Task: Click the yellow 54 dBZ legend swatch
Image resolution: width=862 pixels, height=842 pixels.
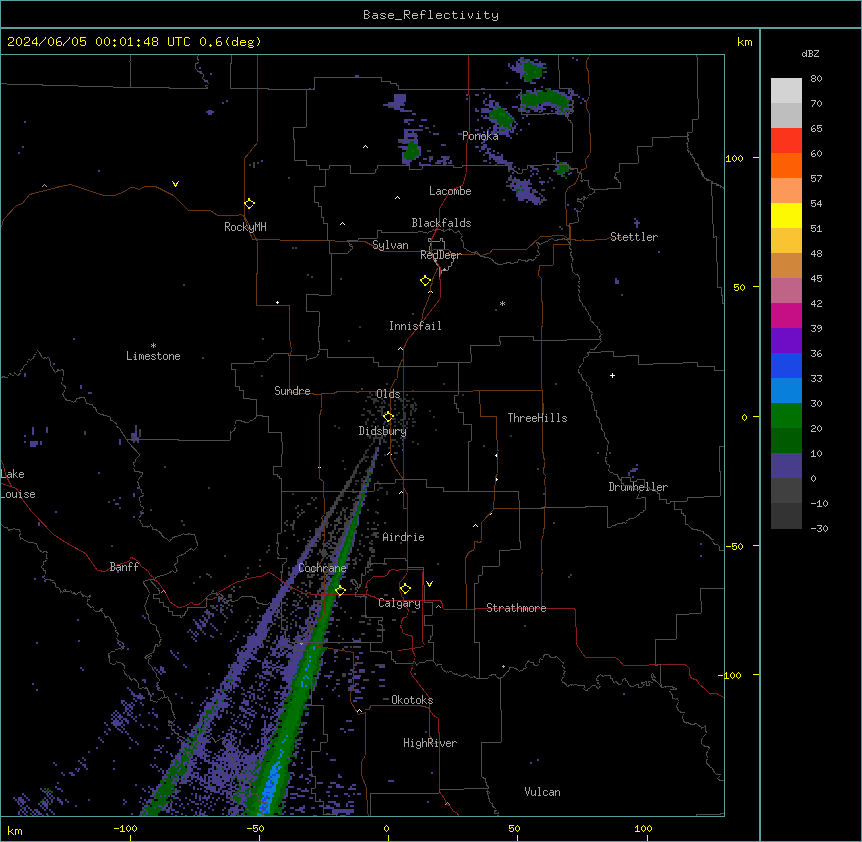Action: pos(786,215)
